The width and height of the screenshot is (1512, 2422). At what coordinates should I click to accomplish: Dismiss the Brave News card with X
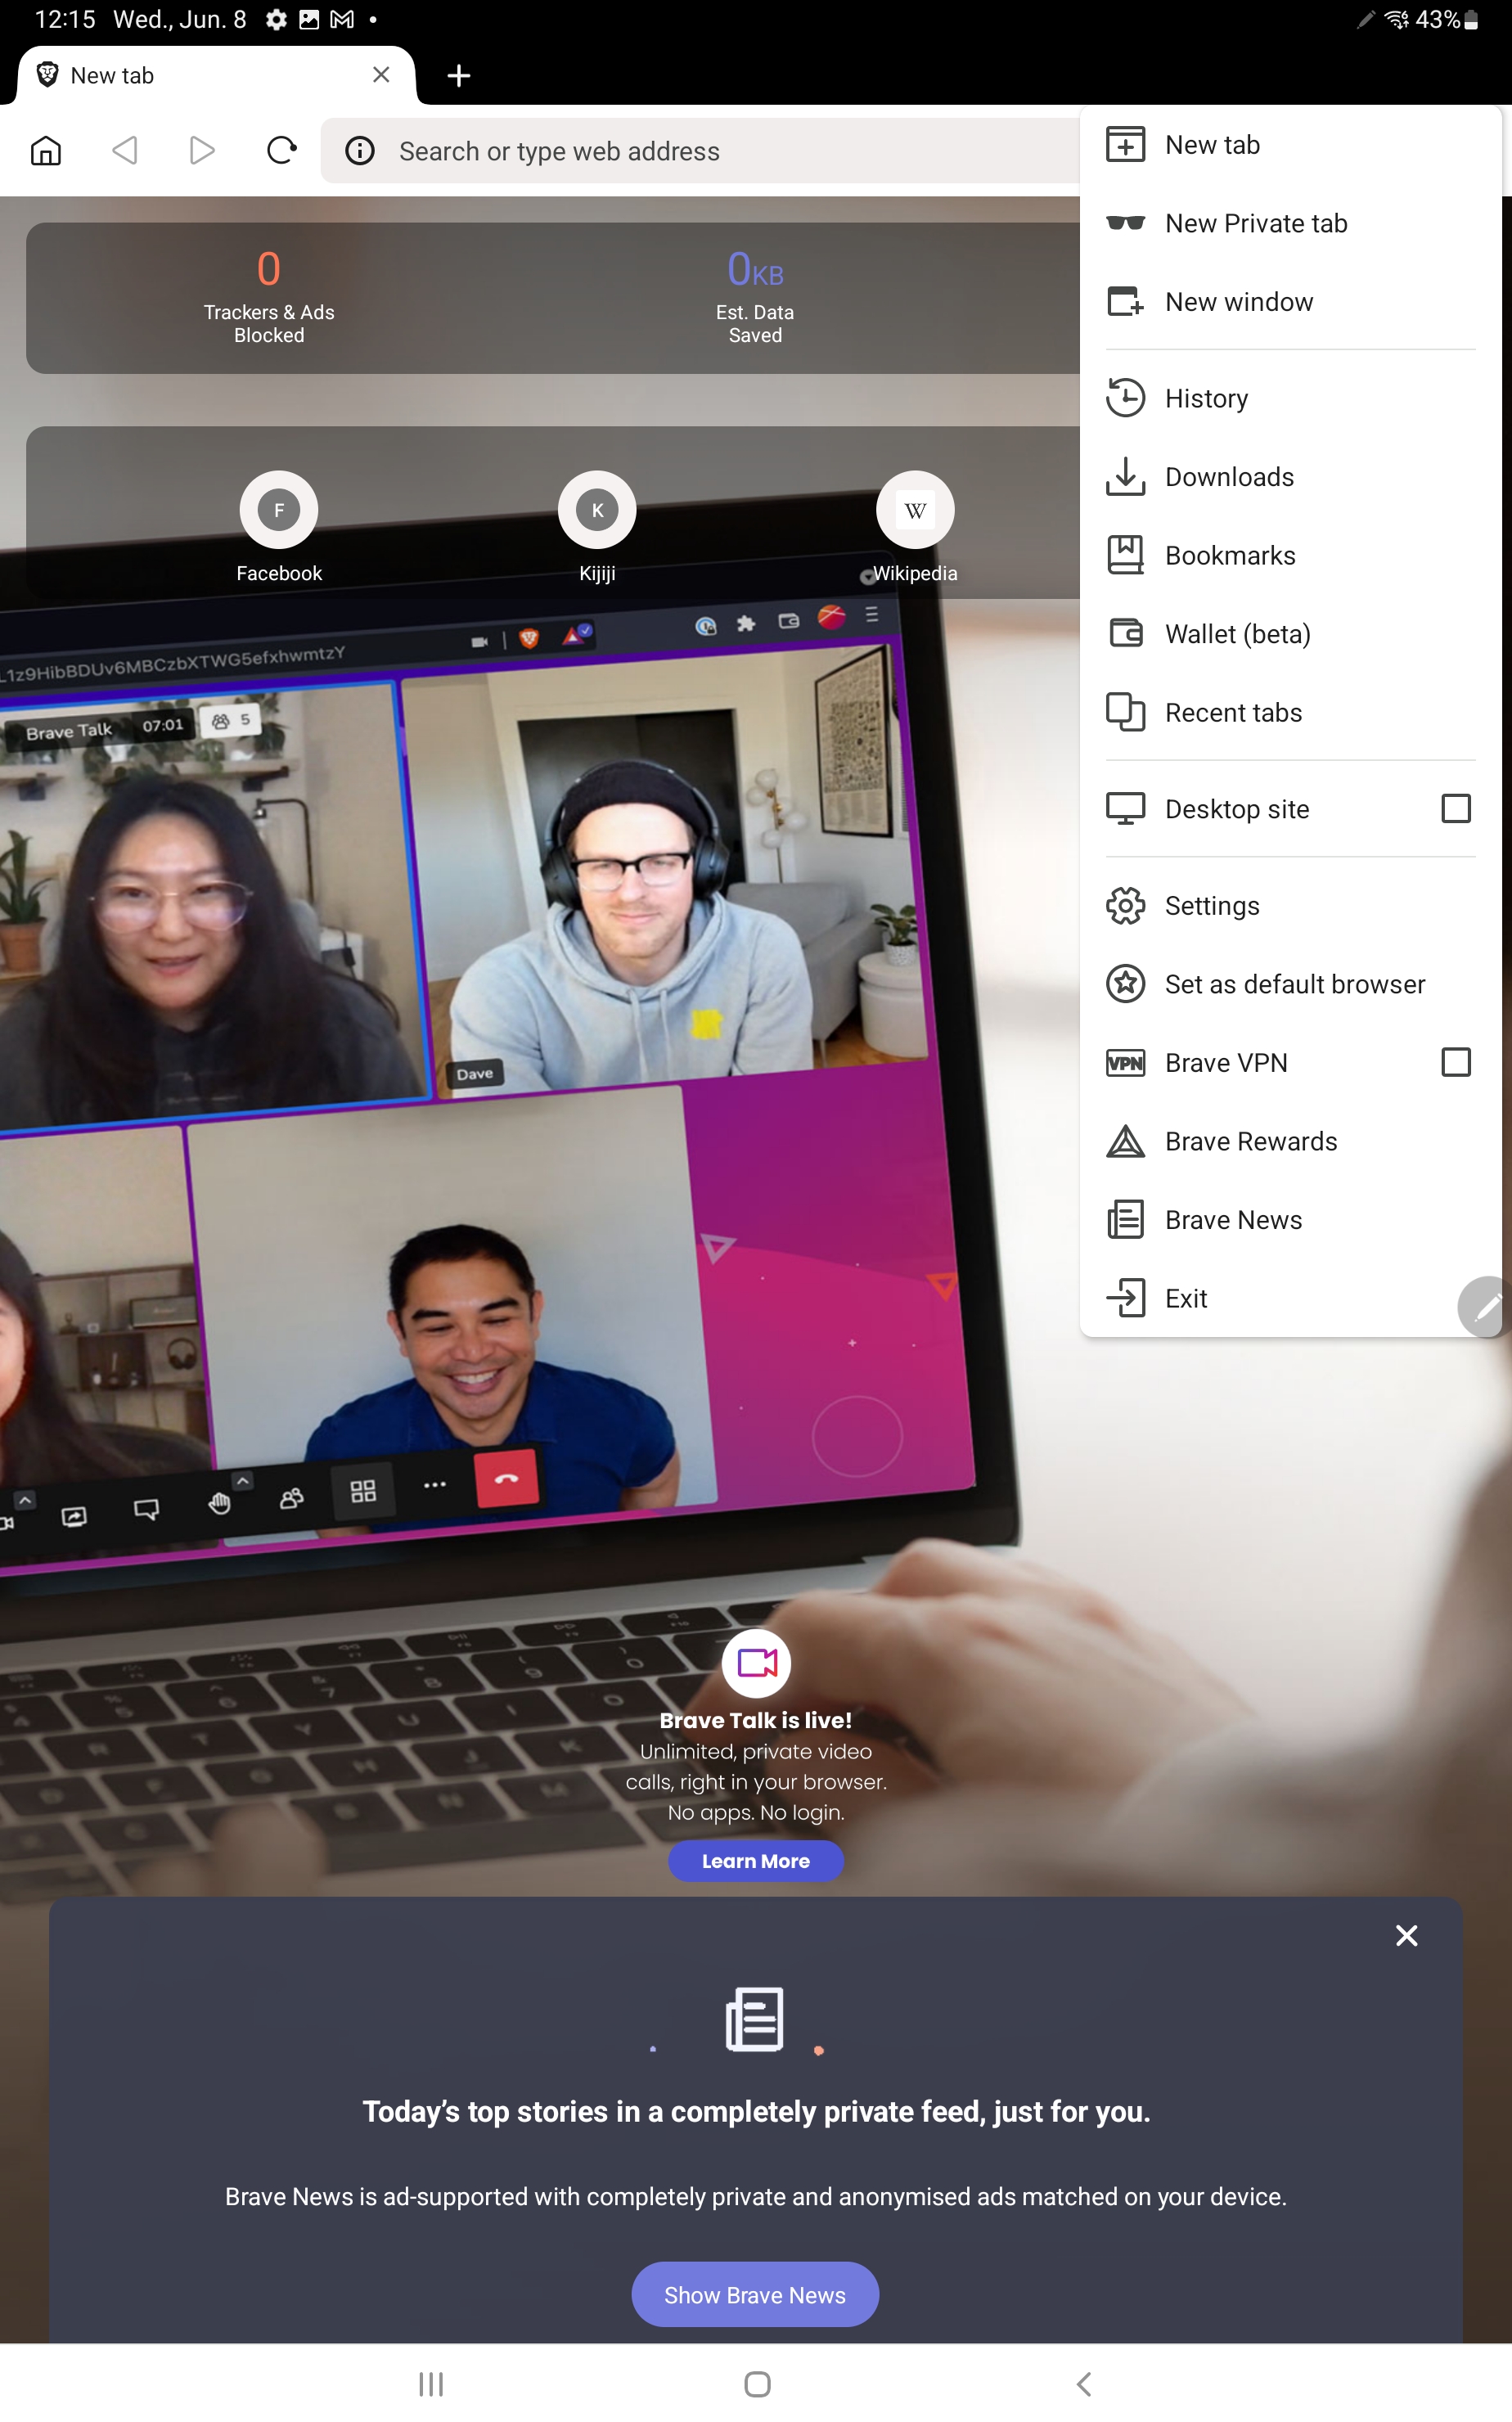tap(1406, 1935)
